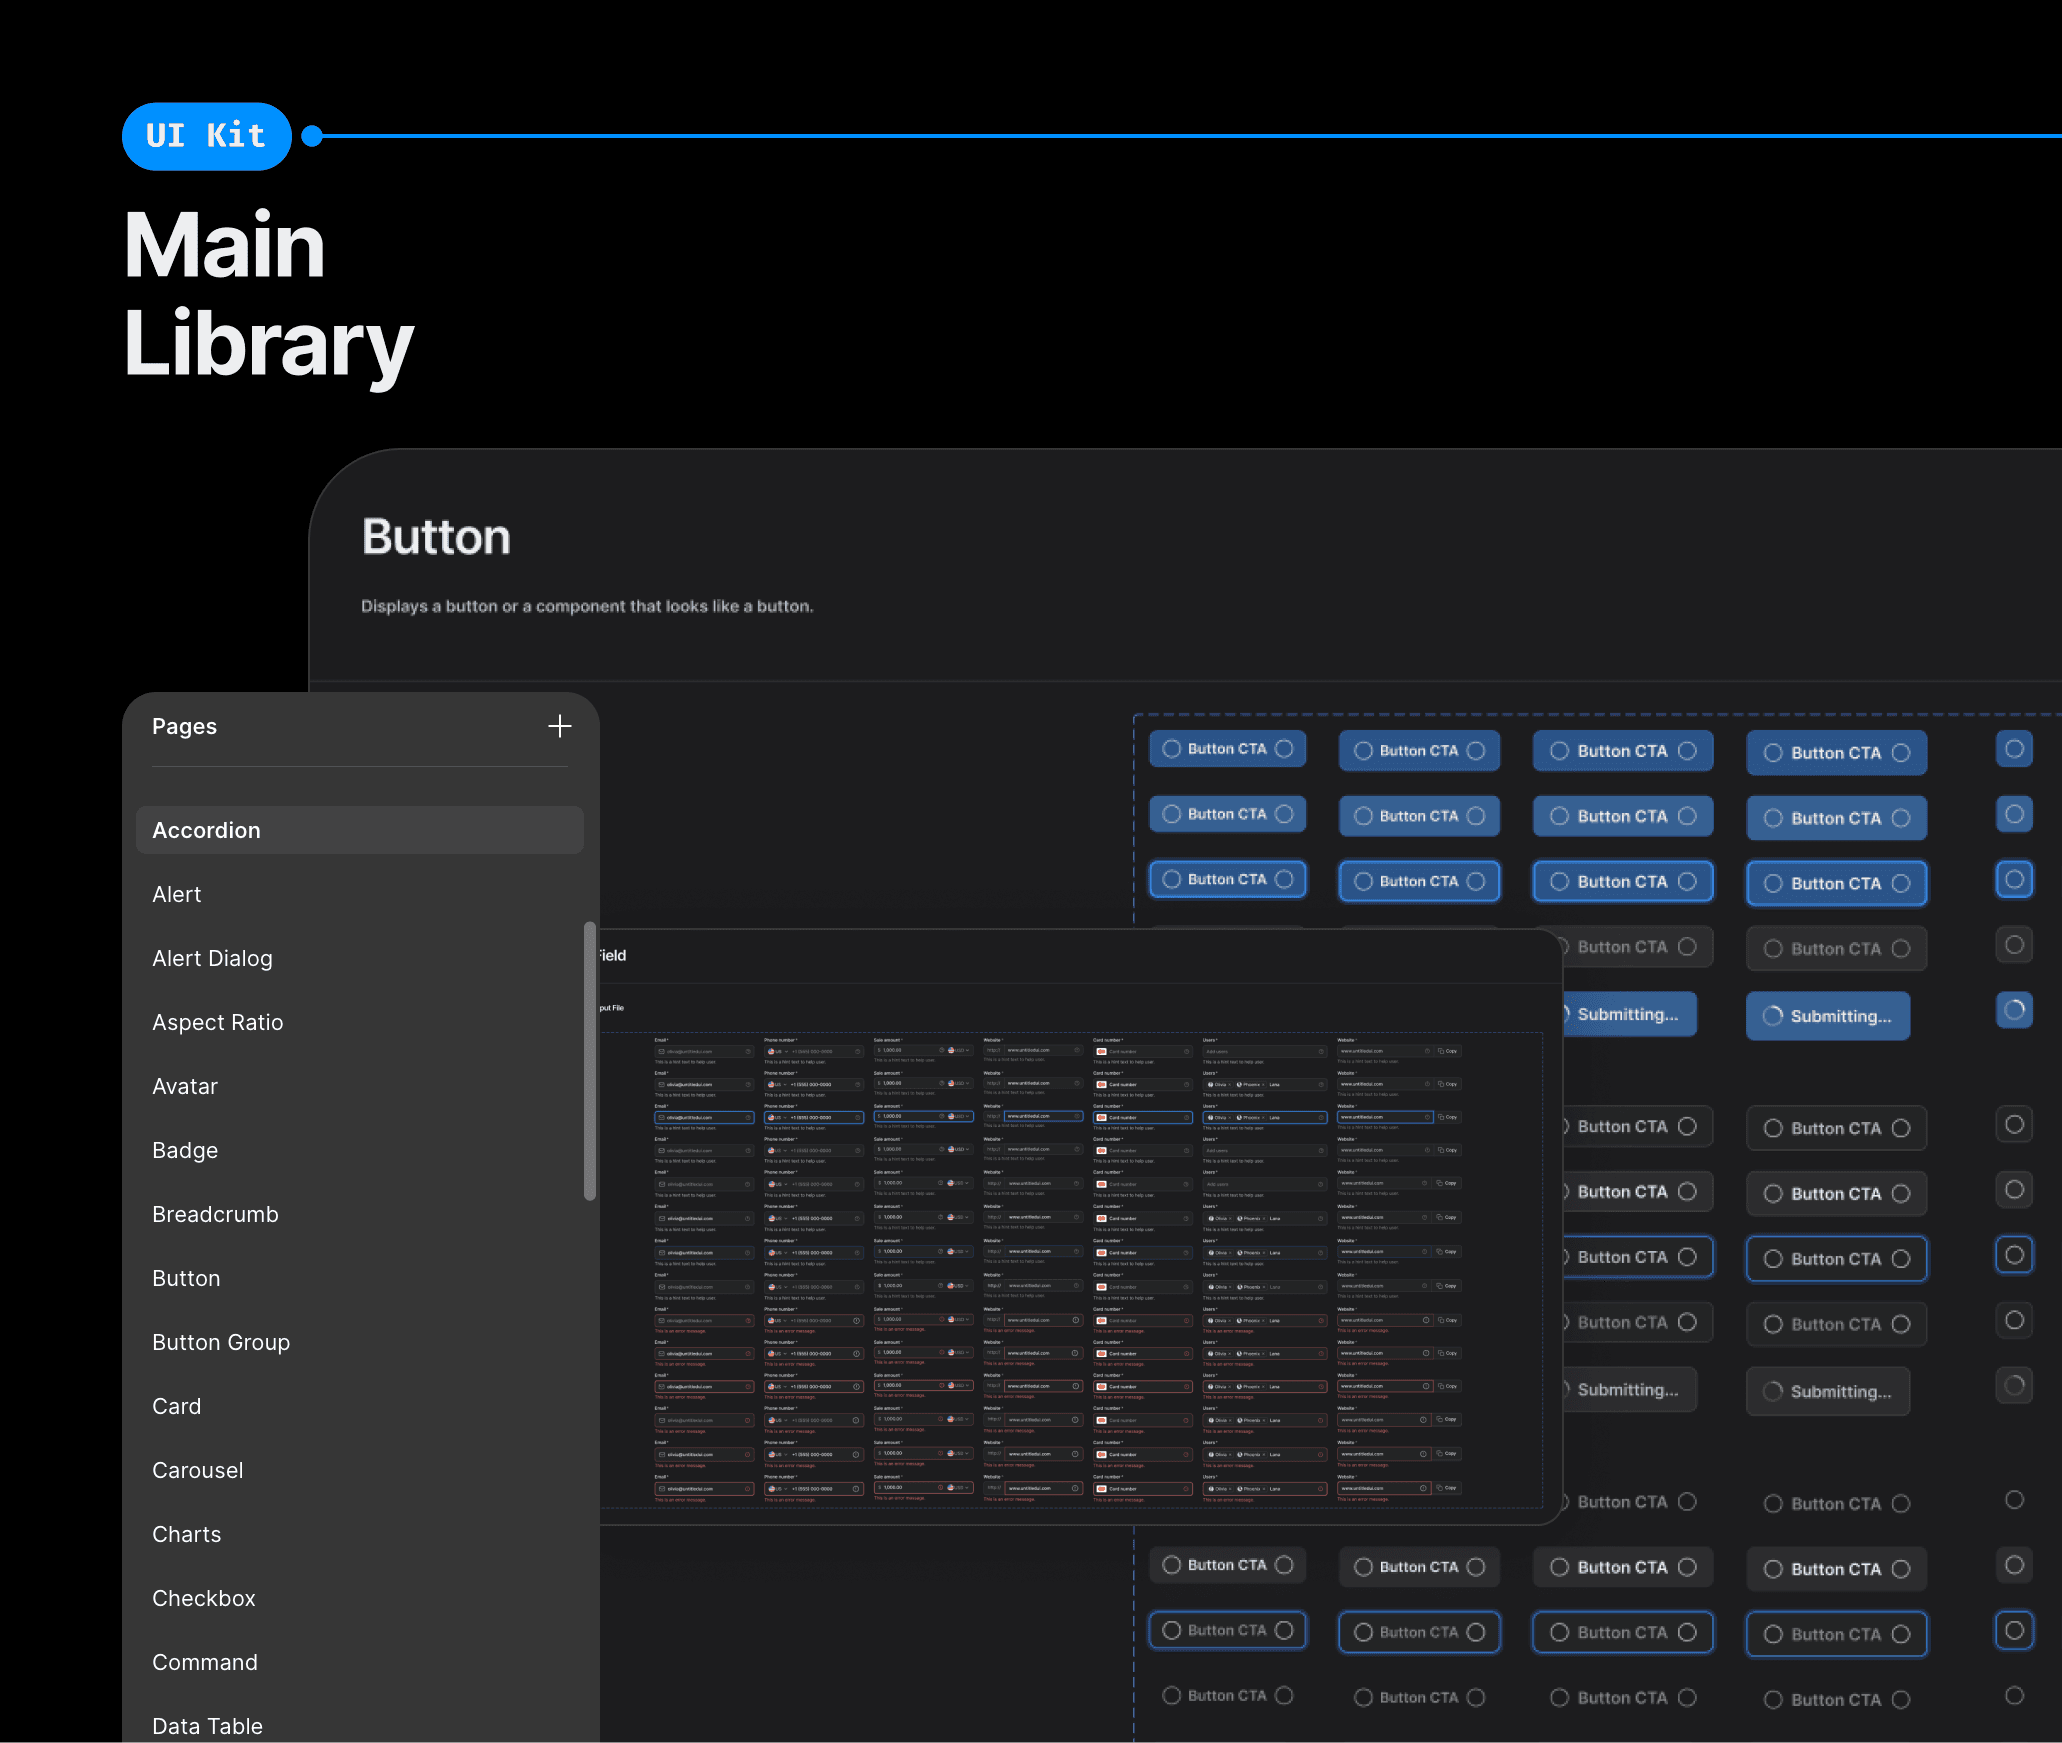Viewport: 2062px width, 1743px height.
Task: Open the Checkbox page
Action: [x=204, y=1598]
